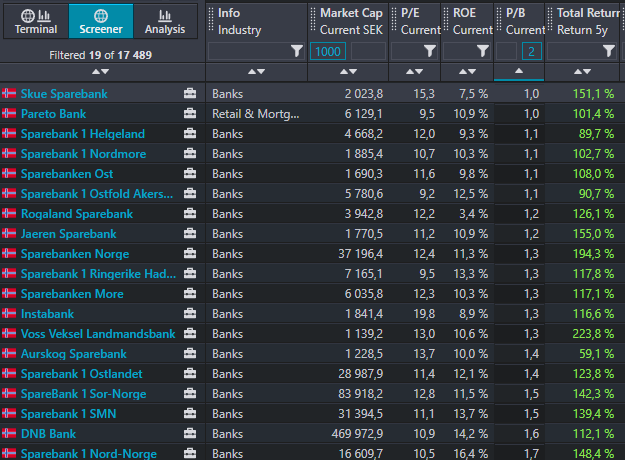Click briefcase icon for DNB Bank
Image resolution: width=625 pixels, height=460 pixels.
click(190, 433)
